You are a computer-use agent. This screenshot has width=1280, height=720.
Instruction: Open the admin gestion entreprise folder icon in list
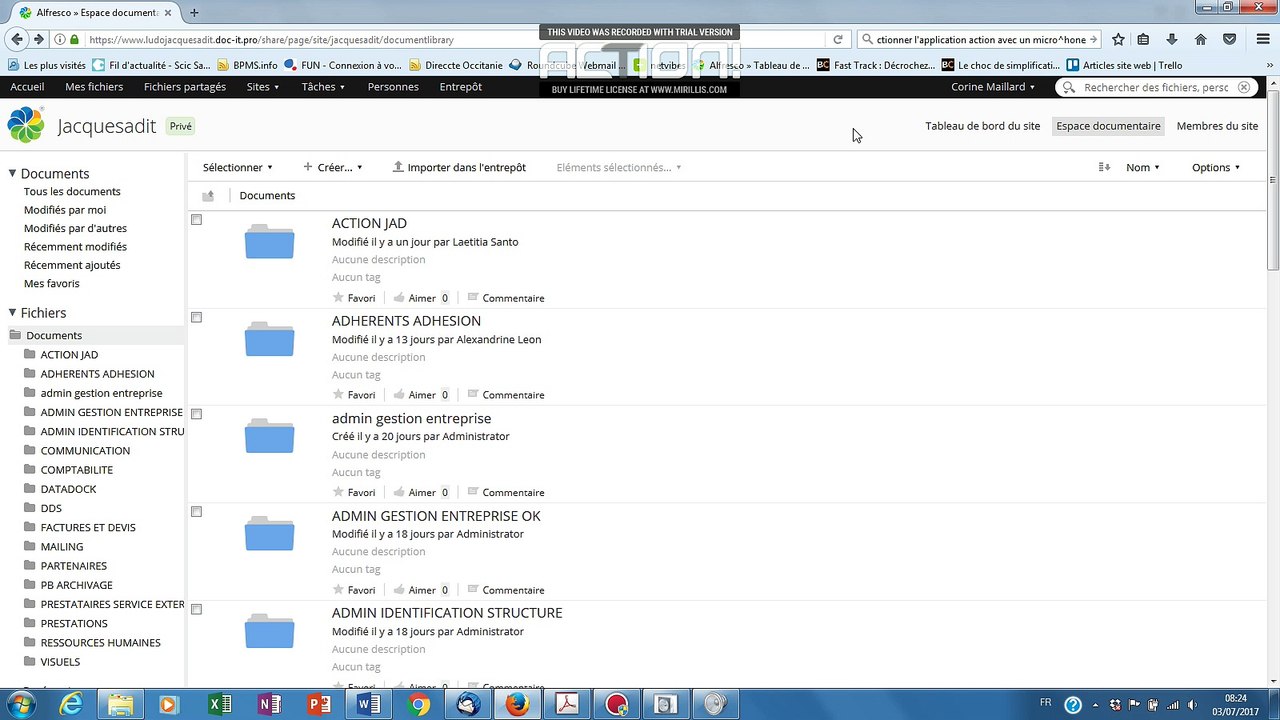[269, 437]
